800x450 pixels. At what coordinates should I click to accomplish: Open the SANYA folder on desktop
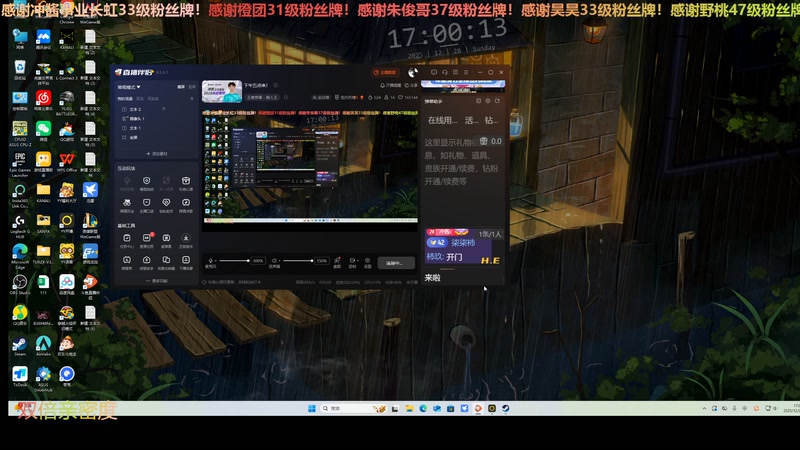click(x=43, y=223)
